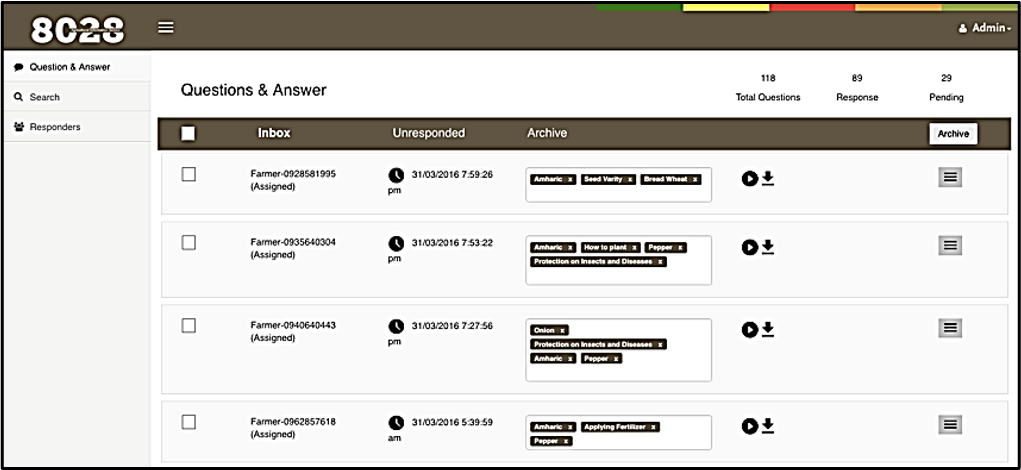1021x470 pixels.
Task: Click the clock icon beside 7:27:56
Action: coord(397,326)
